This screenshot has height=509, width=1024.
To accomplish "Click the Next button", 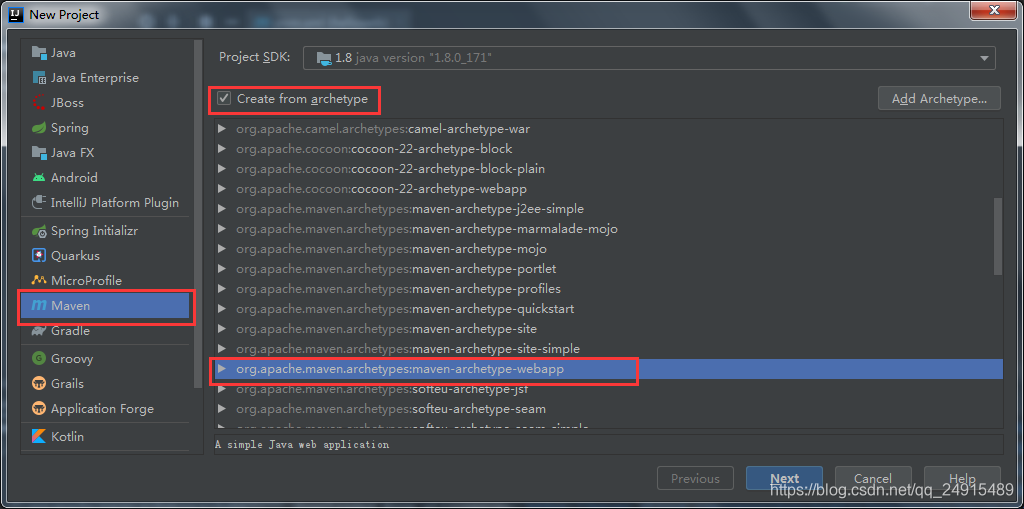I will coord(784,478).
